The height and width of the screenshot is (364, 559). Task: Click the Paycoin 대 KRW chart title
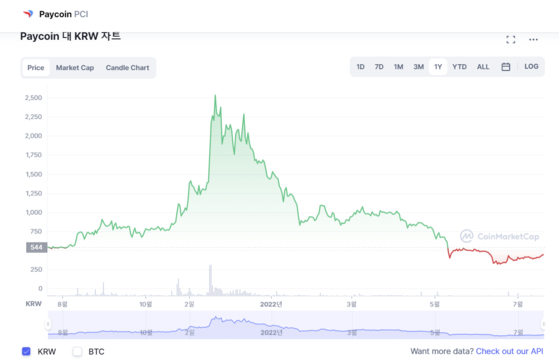pos(70,36)
